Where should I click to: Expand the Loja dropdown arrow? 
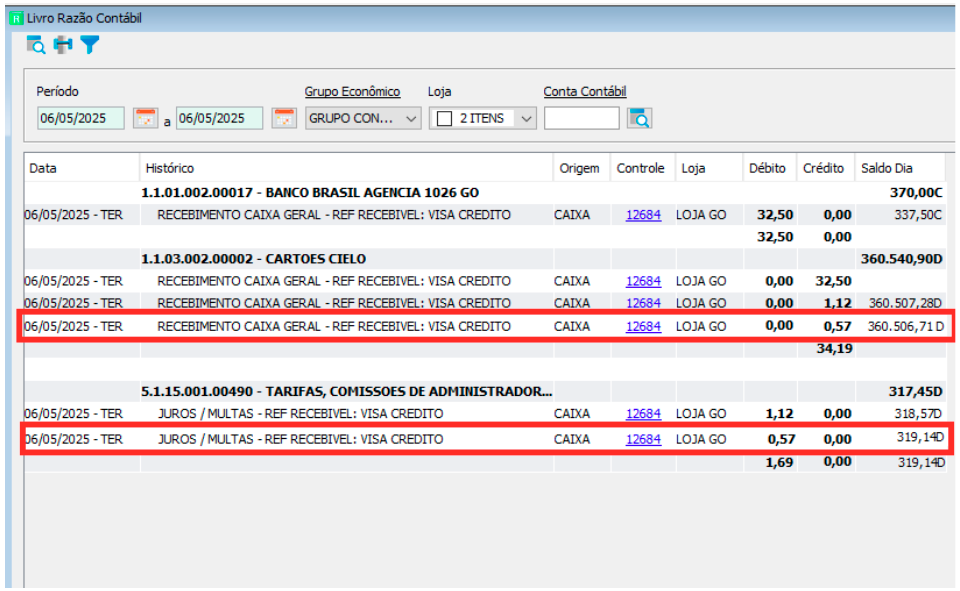tap(527, 118)
